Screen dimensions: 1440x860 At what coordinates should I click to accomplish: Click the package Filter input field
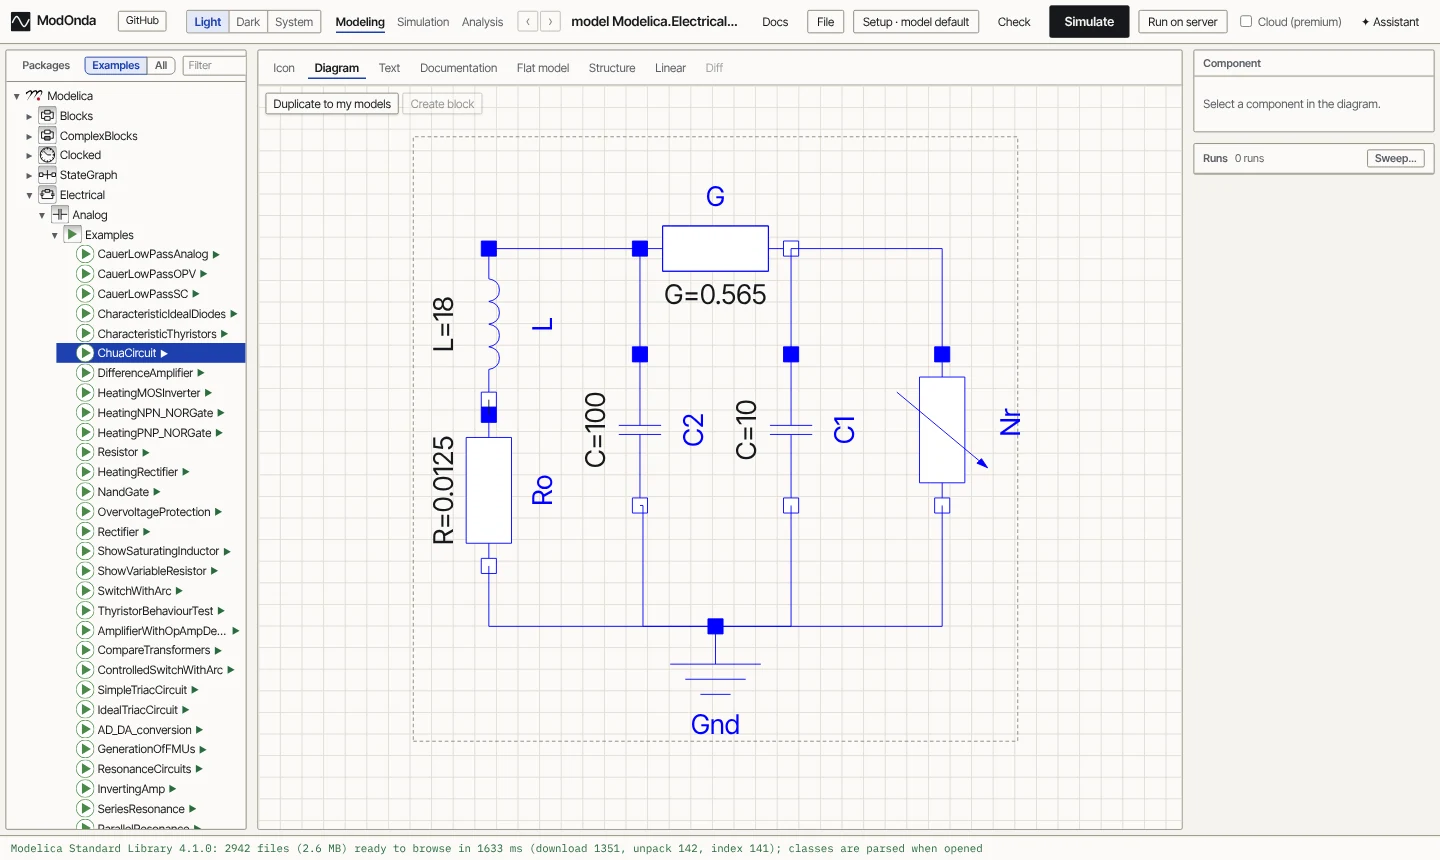pos(214,65)
